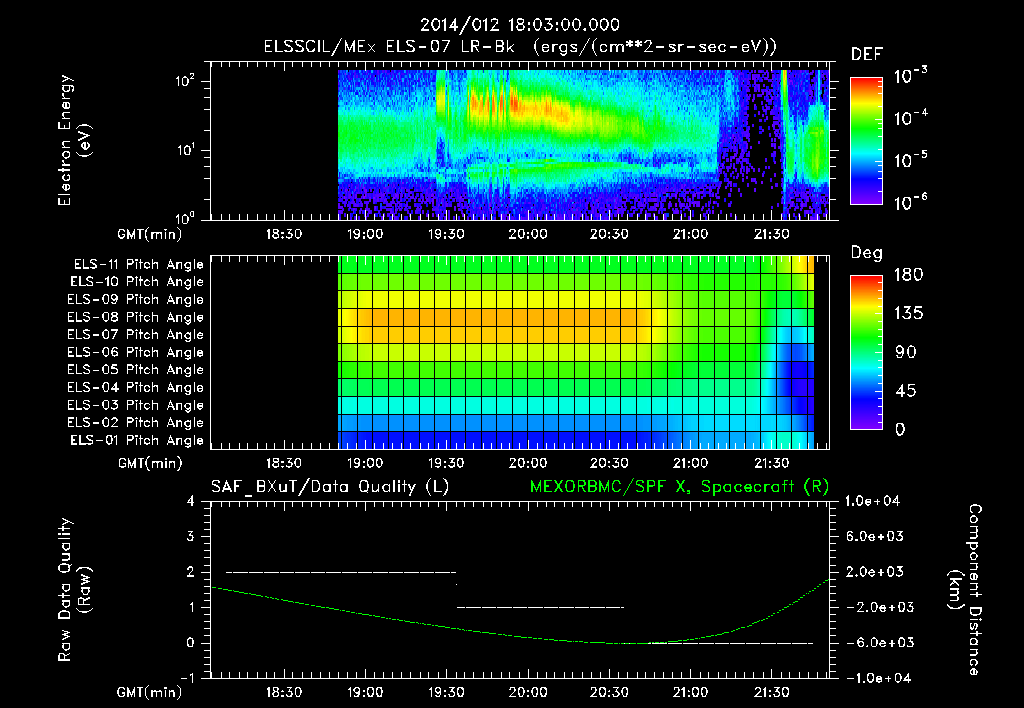1024x708 pixels.
Task: Click the Electron Energy (eV) axis label
Action: pos(74,140)
